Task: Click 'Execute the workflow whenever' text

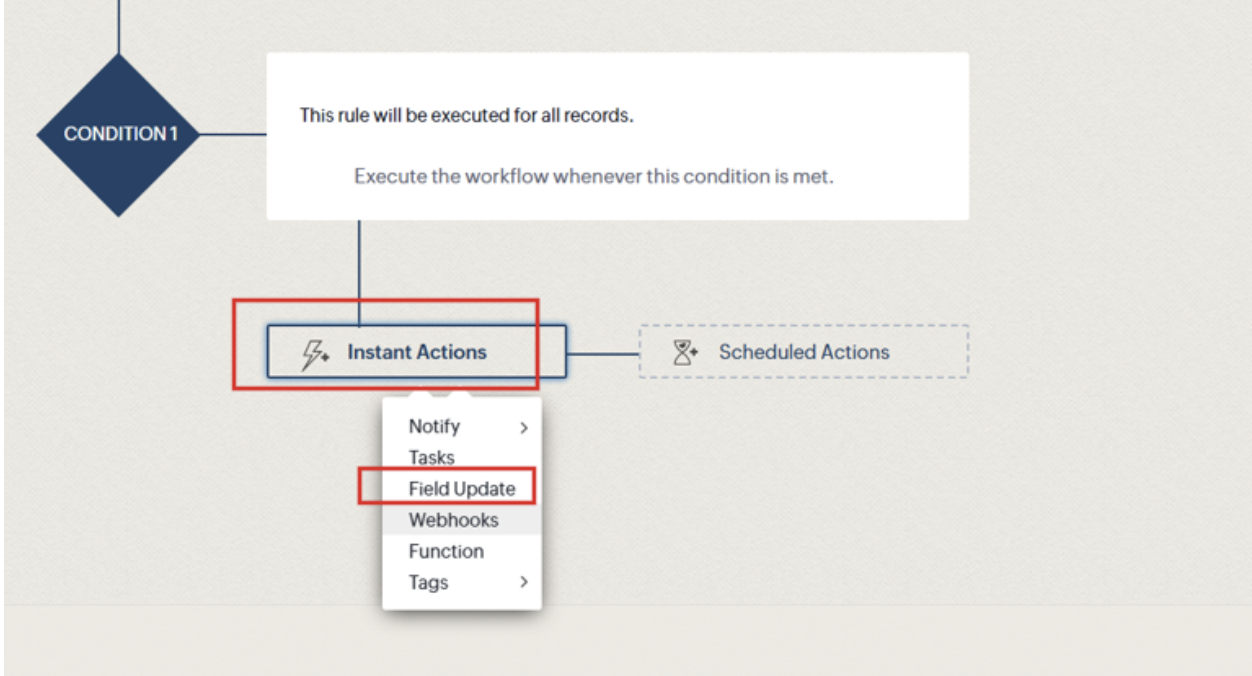Action: (593, 177)
